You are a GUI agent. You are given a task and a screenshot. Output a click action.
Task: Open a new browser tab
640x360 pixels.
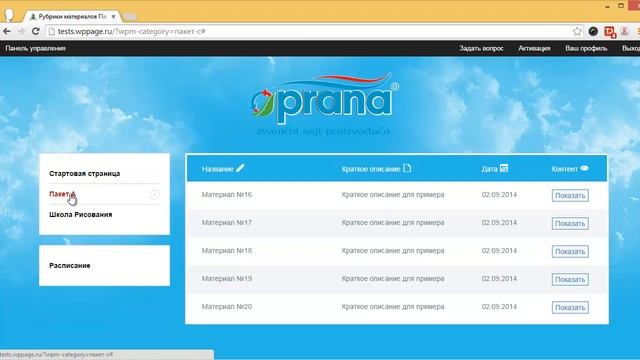point(130,16)
